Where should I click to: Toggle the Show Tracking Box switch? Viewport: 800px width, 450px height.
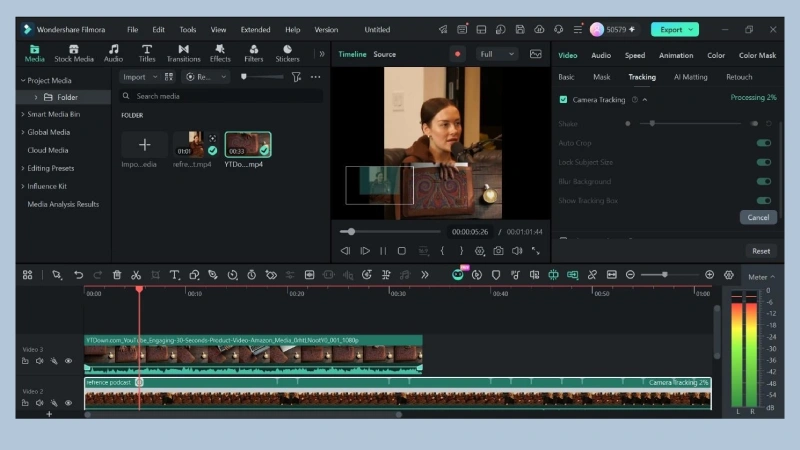coord(764,201)
